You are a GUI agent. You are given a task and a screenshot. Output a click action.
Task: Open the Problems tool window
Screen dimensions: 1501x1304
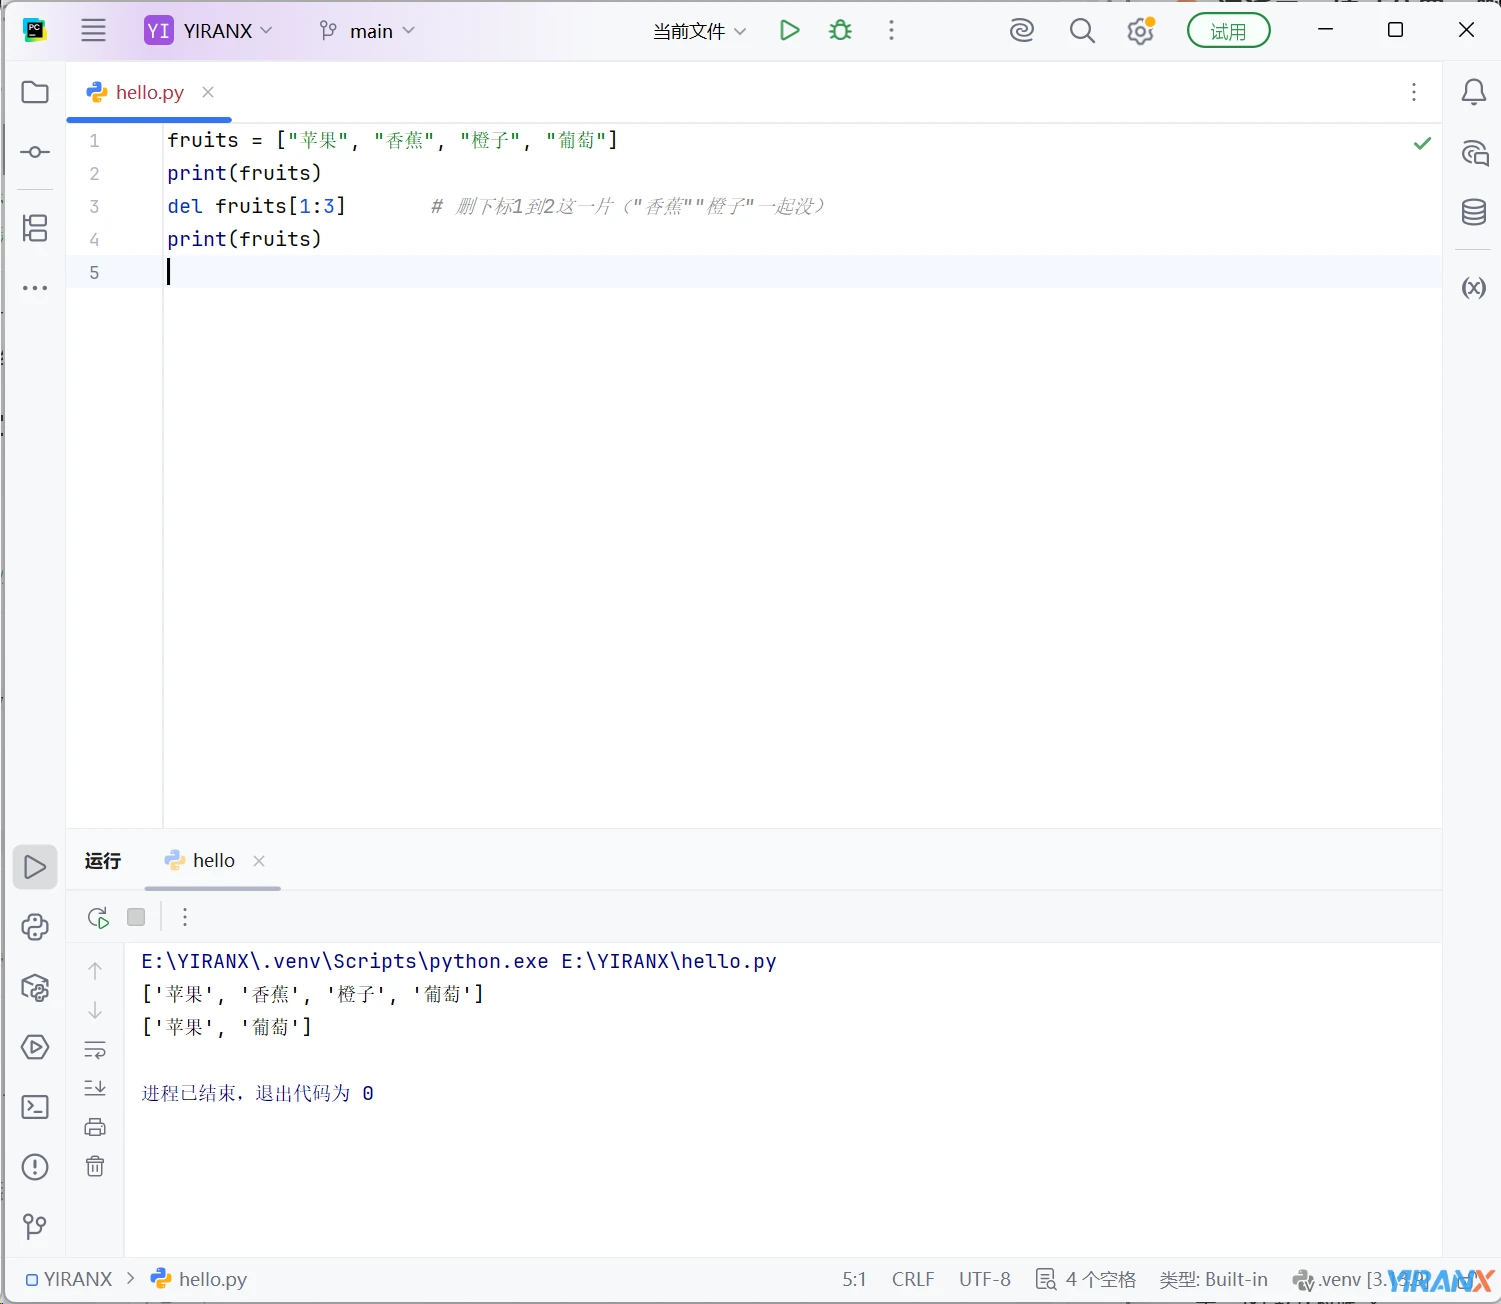click(x=35, y=1167)
